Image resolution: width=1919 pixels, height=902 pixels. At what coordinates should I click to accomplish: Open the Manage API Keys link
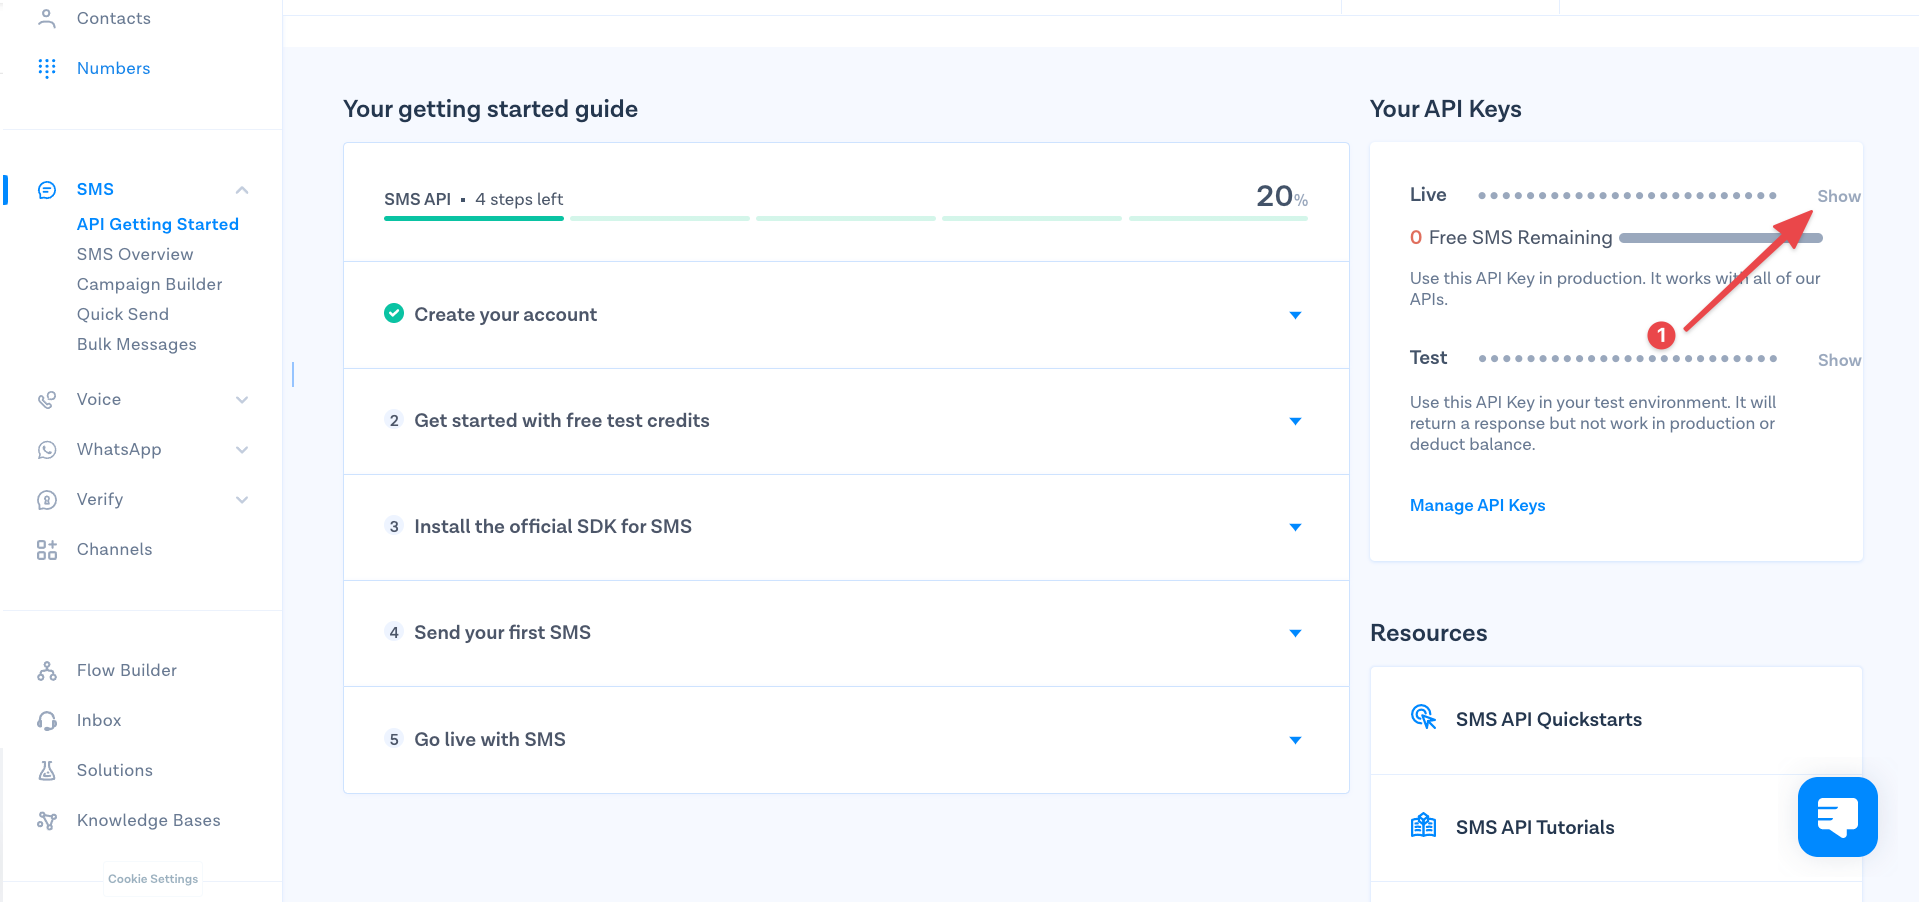click(1477, 505)
